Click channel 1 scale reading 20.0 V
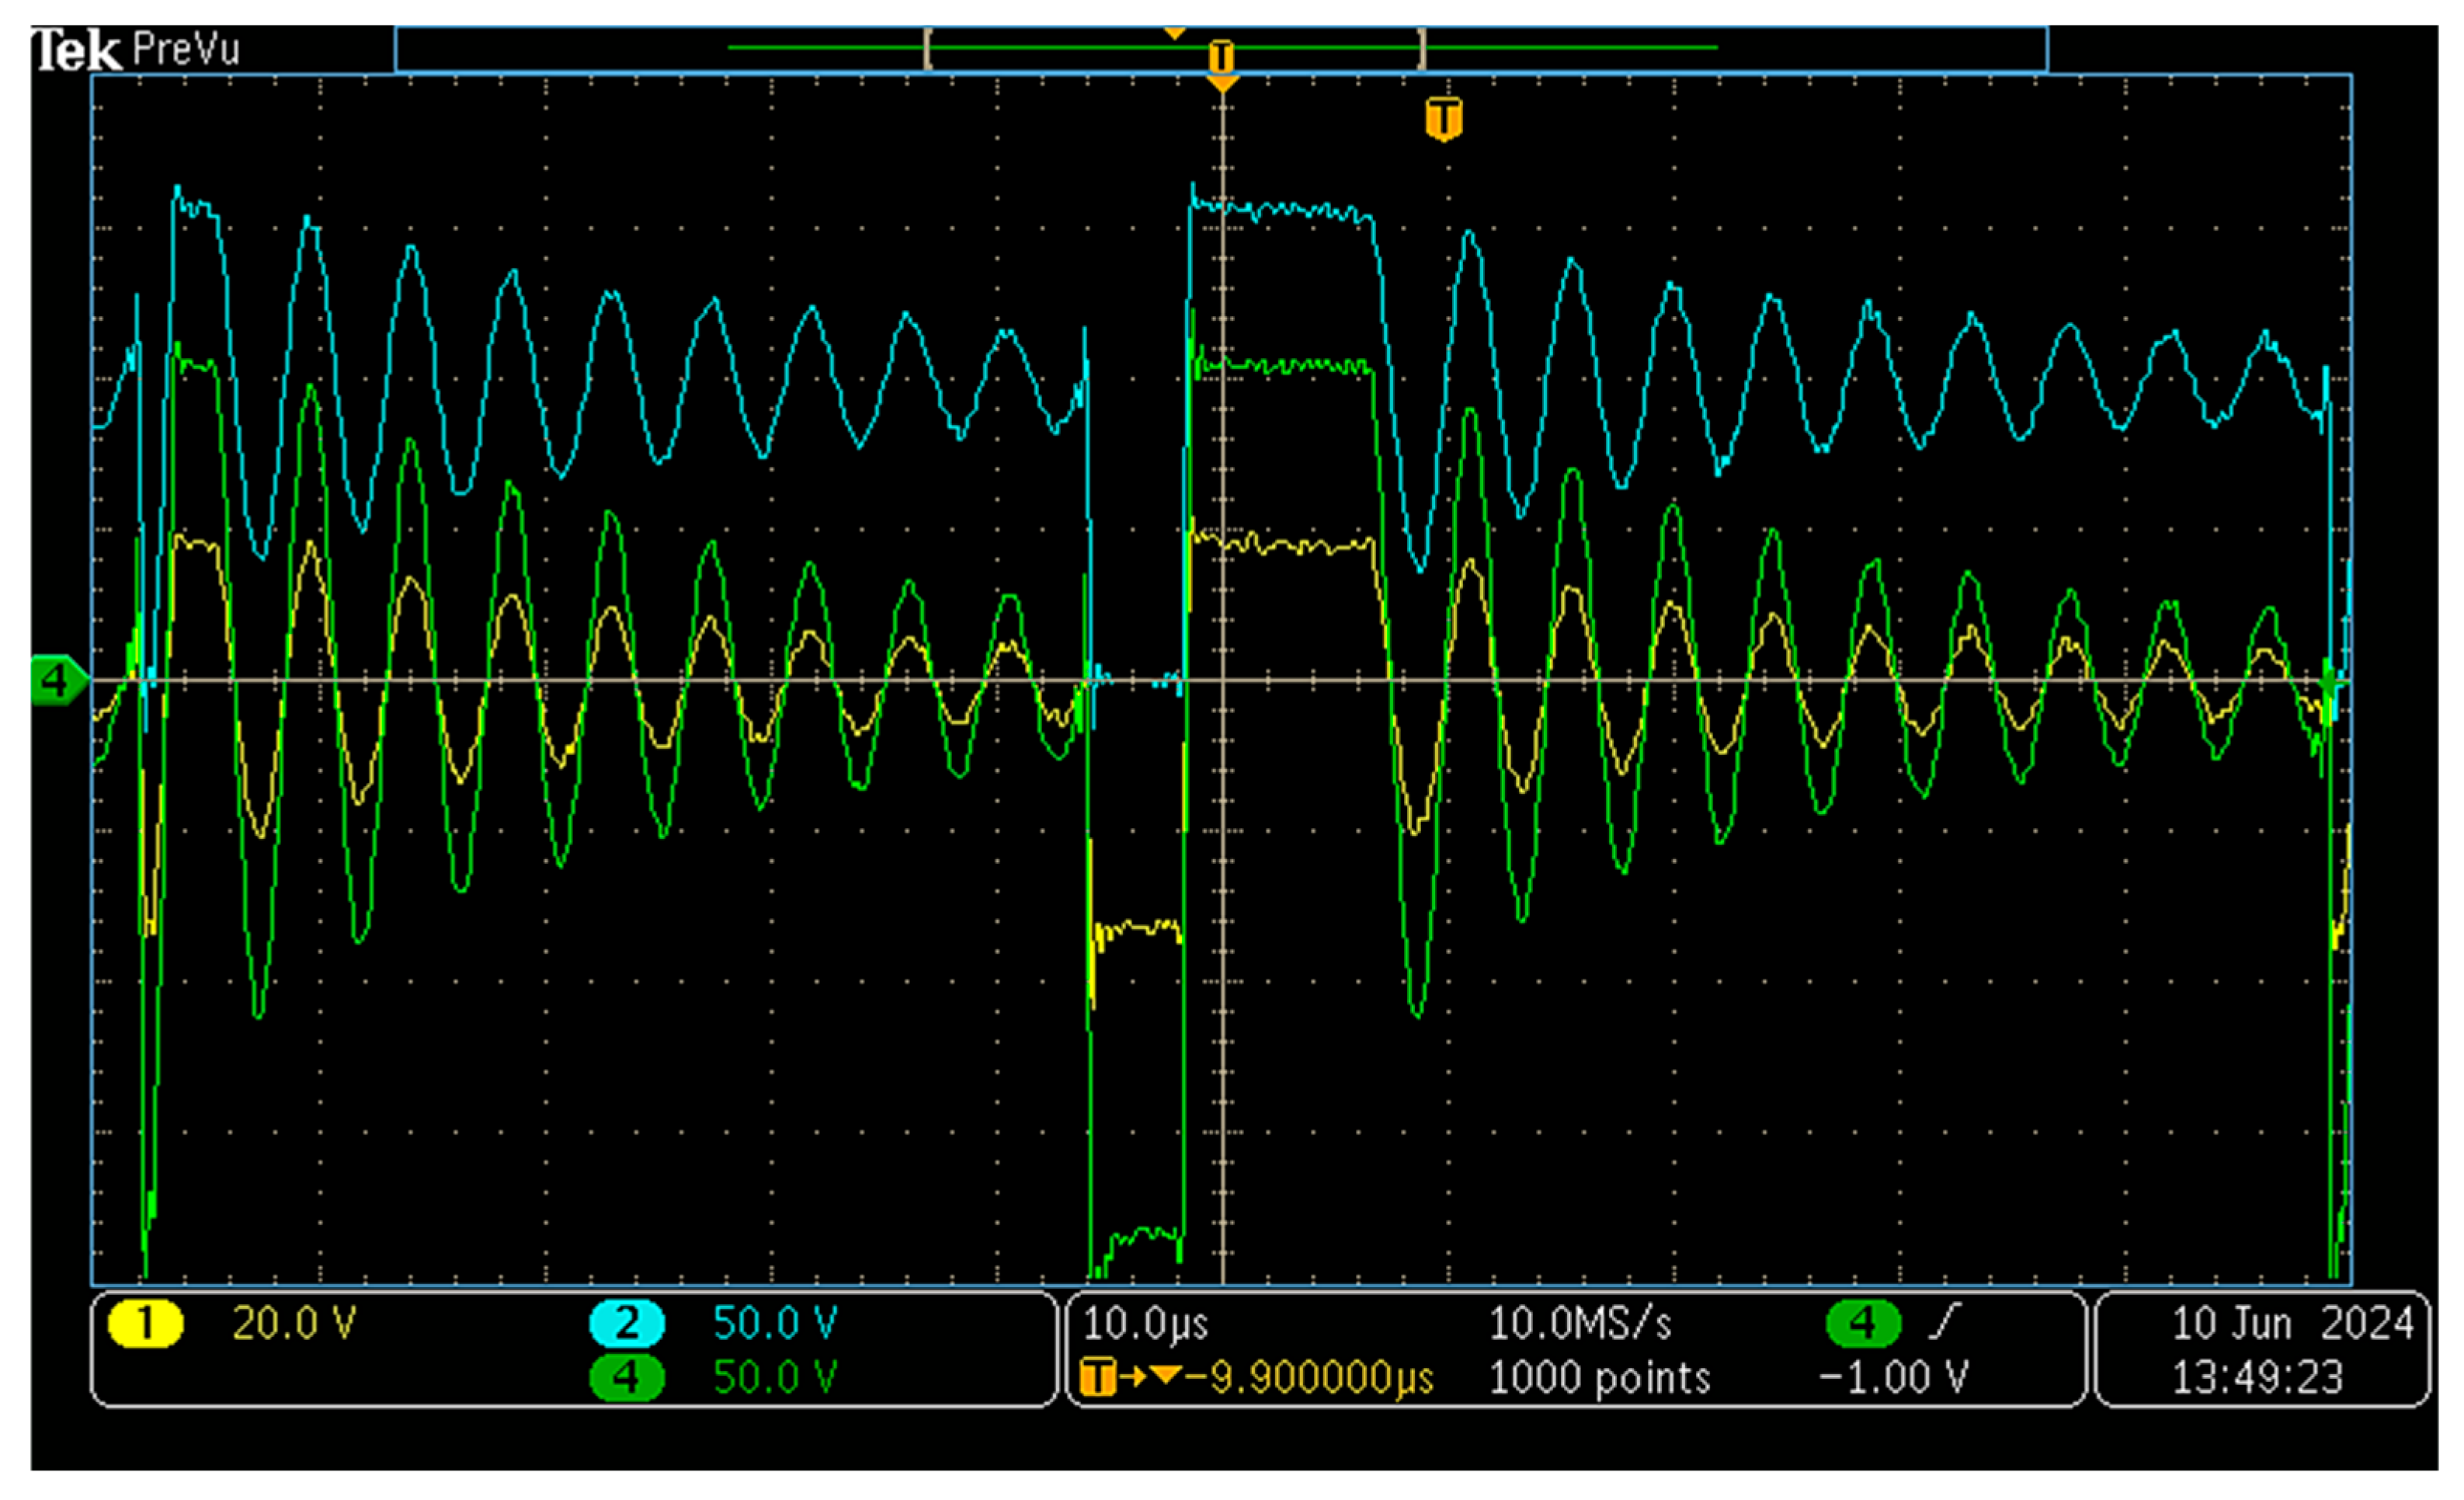This screenshot has height=1500, width=2464. point(293,1323)
